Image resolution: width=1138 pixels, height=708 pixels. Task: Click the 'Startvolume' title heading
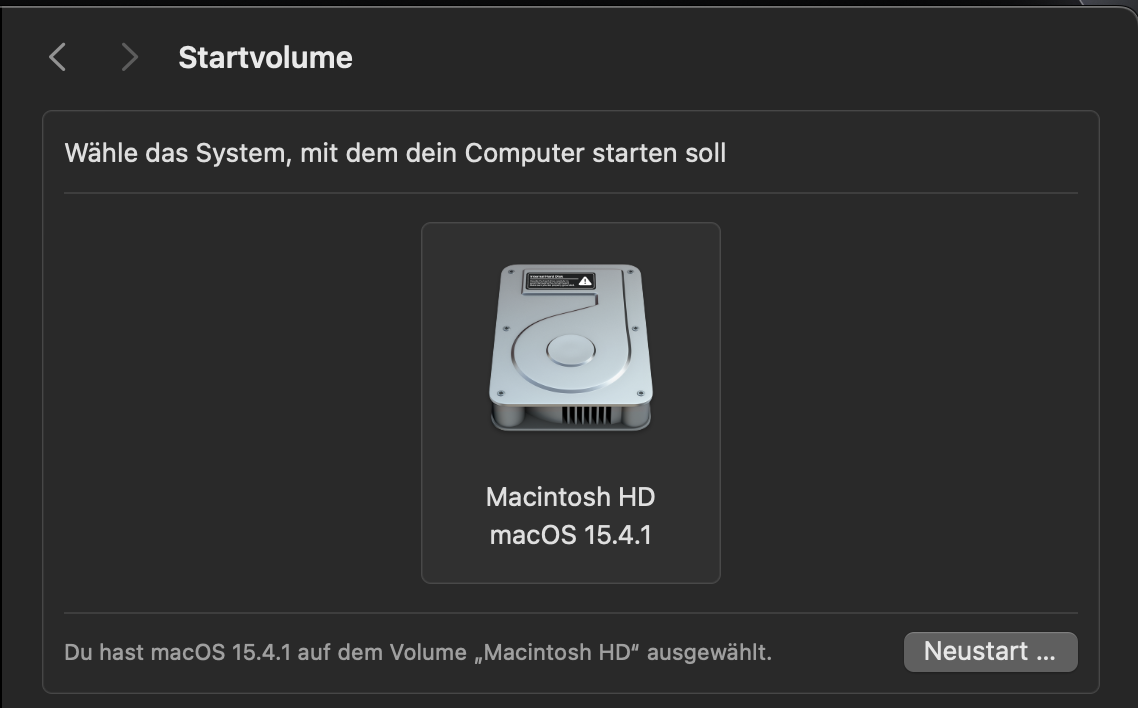point(264,57)
